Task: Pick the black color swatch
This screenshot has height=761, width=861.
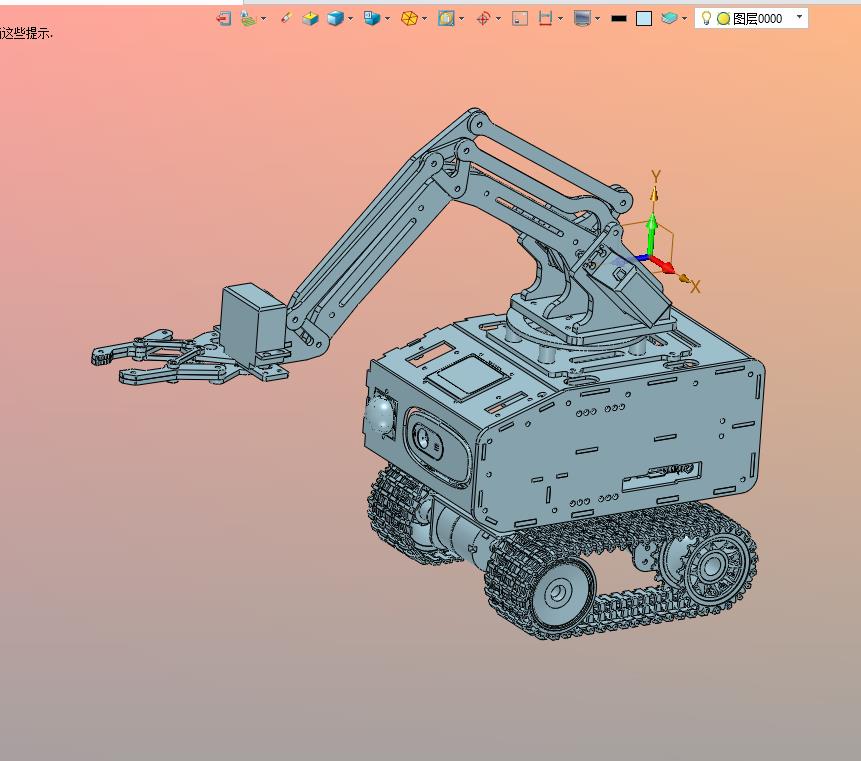Action: 619,19
